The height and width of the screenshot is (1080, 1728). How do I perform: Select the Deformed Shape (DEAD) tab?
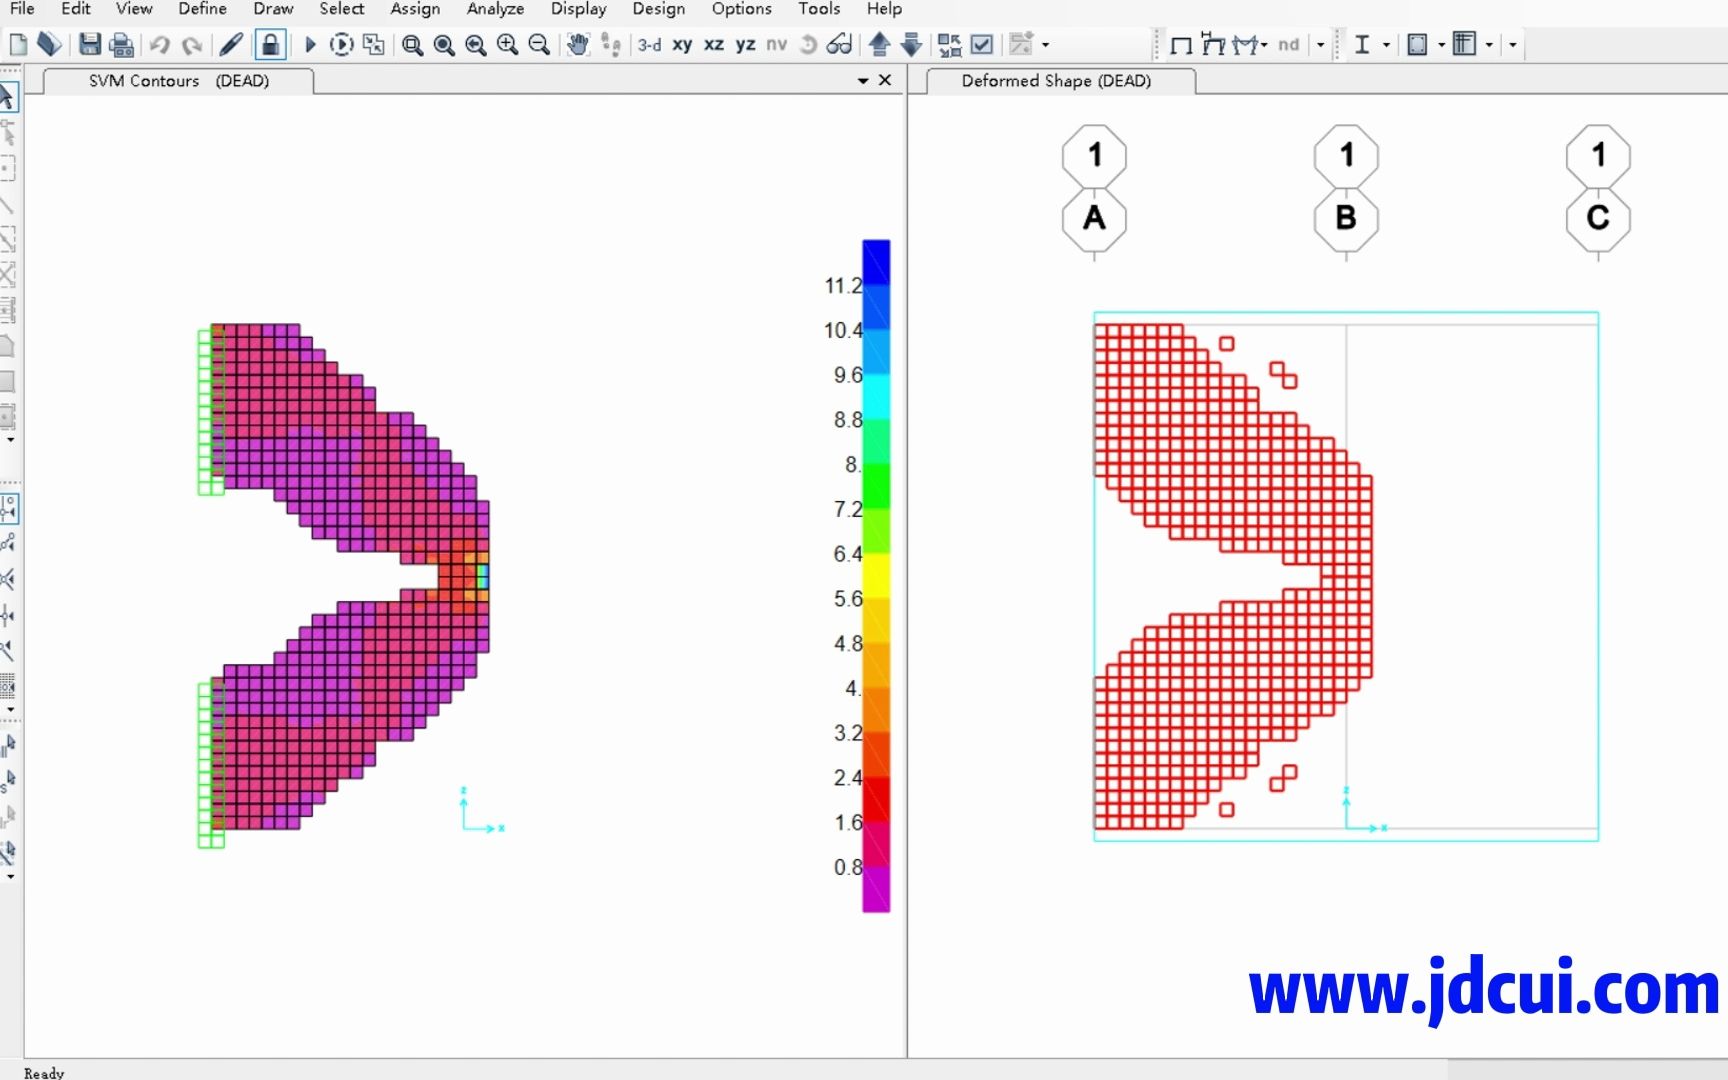click(x=1060, y=81)
